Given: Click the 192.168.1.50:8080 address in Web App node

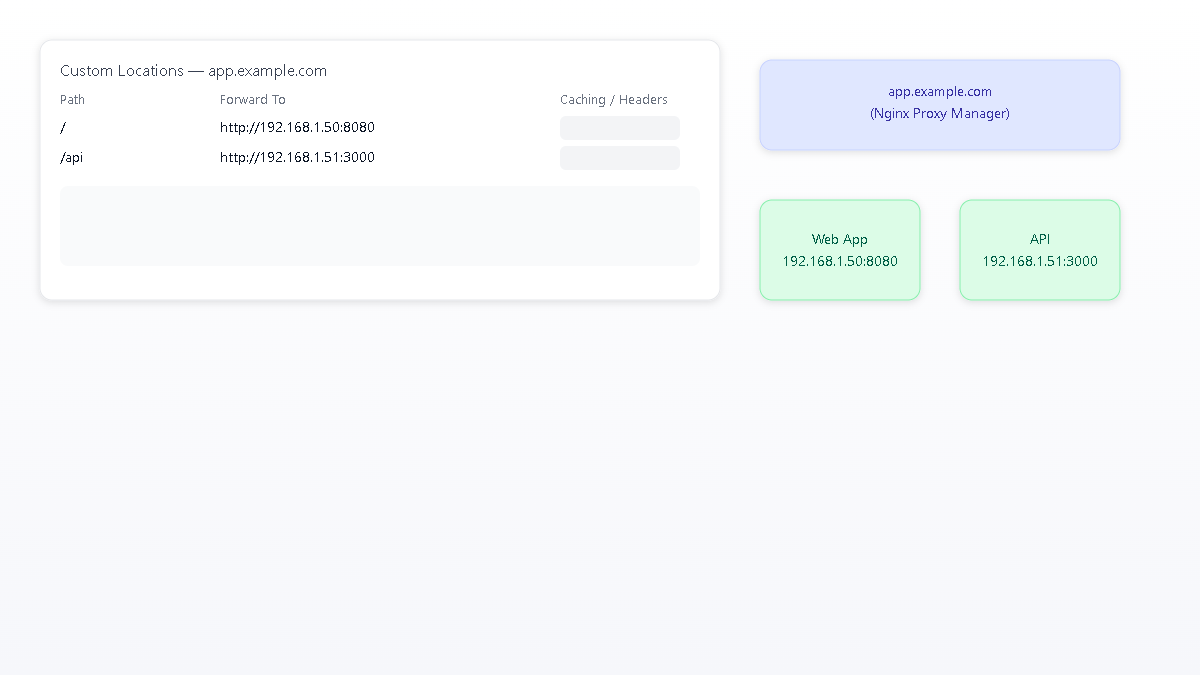Looking at the screenshot, I should (x=840, y=261).
